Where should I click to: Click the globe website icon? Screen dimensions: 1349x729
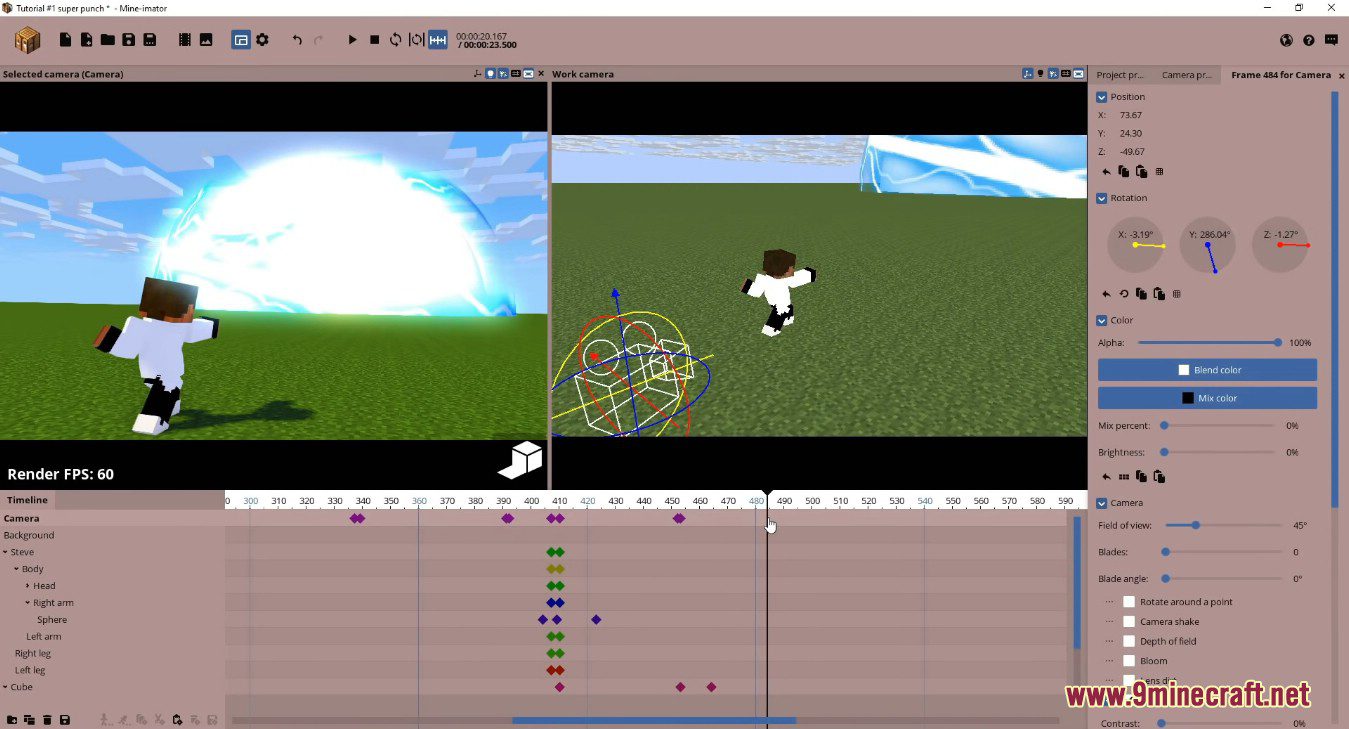(x=1287, y=40)
